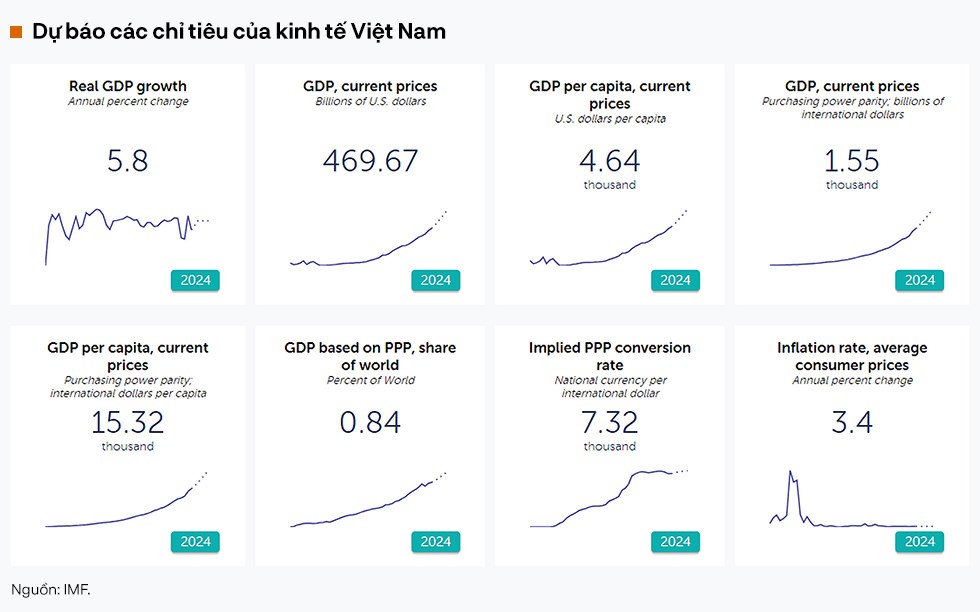Open "Inflation rate, average consumer prices" title

[852, 356]
